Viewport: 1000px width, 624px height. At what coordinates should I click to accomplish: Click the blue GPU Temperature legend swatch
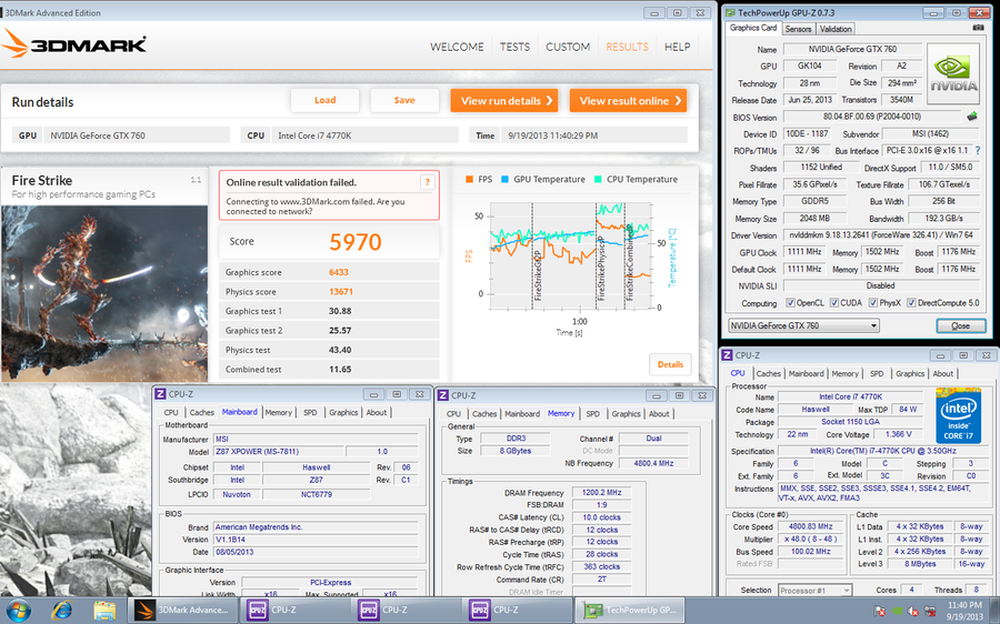505,180
